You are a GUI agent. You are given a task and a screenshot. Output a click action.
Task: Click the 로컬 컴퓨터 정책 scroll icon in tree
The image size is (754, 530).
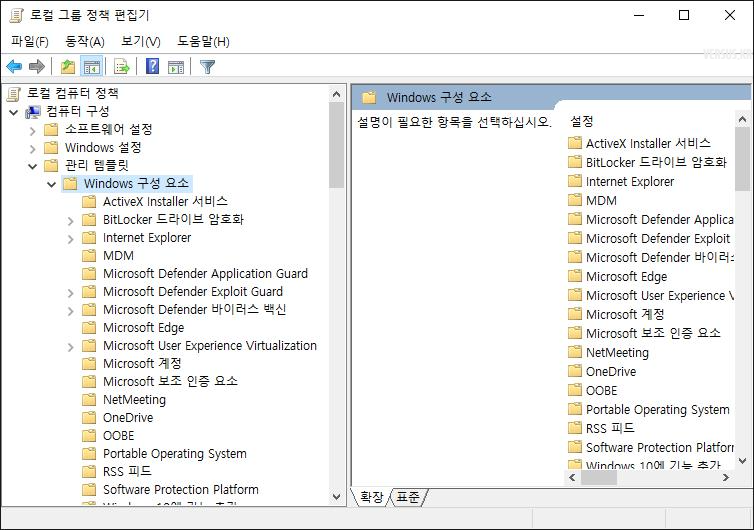click(14, 93)
